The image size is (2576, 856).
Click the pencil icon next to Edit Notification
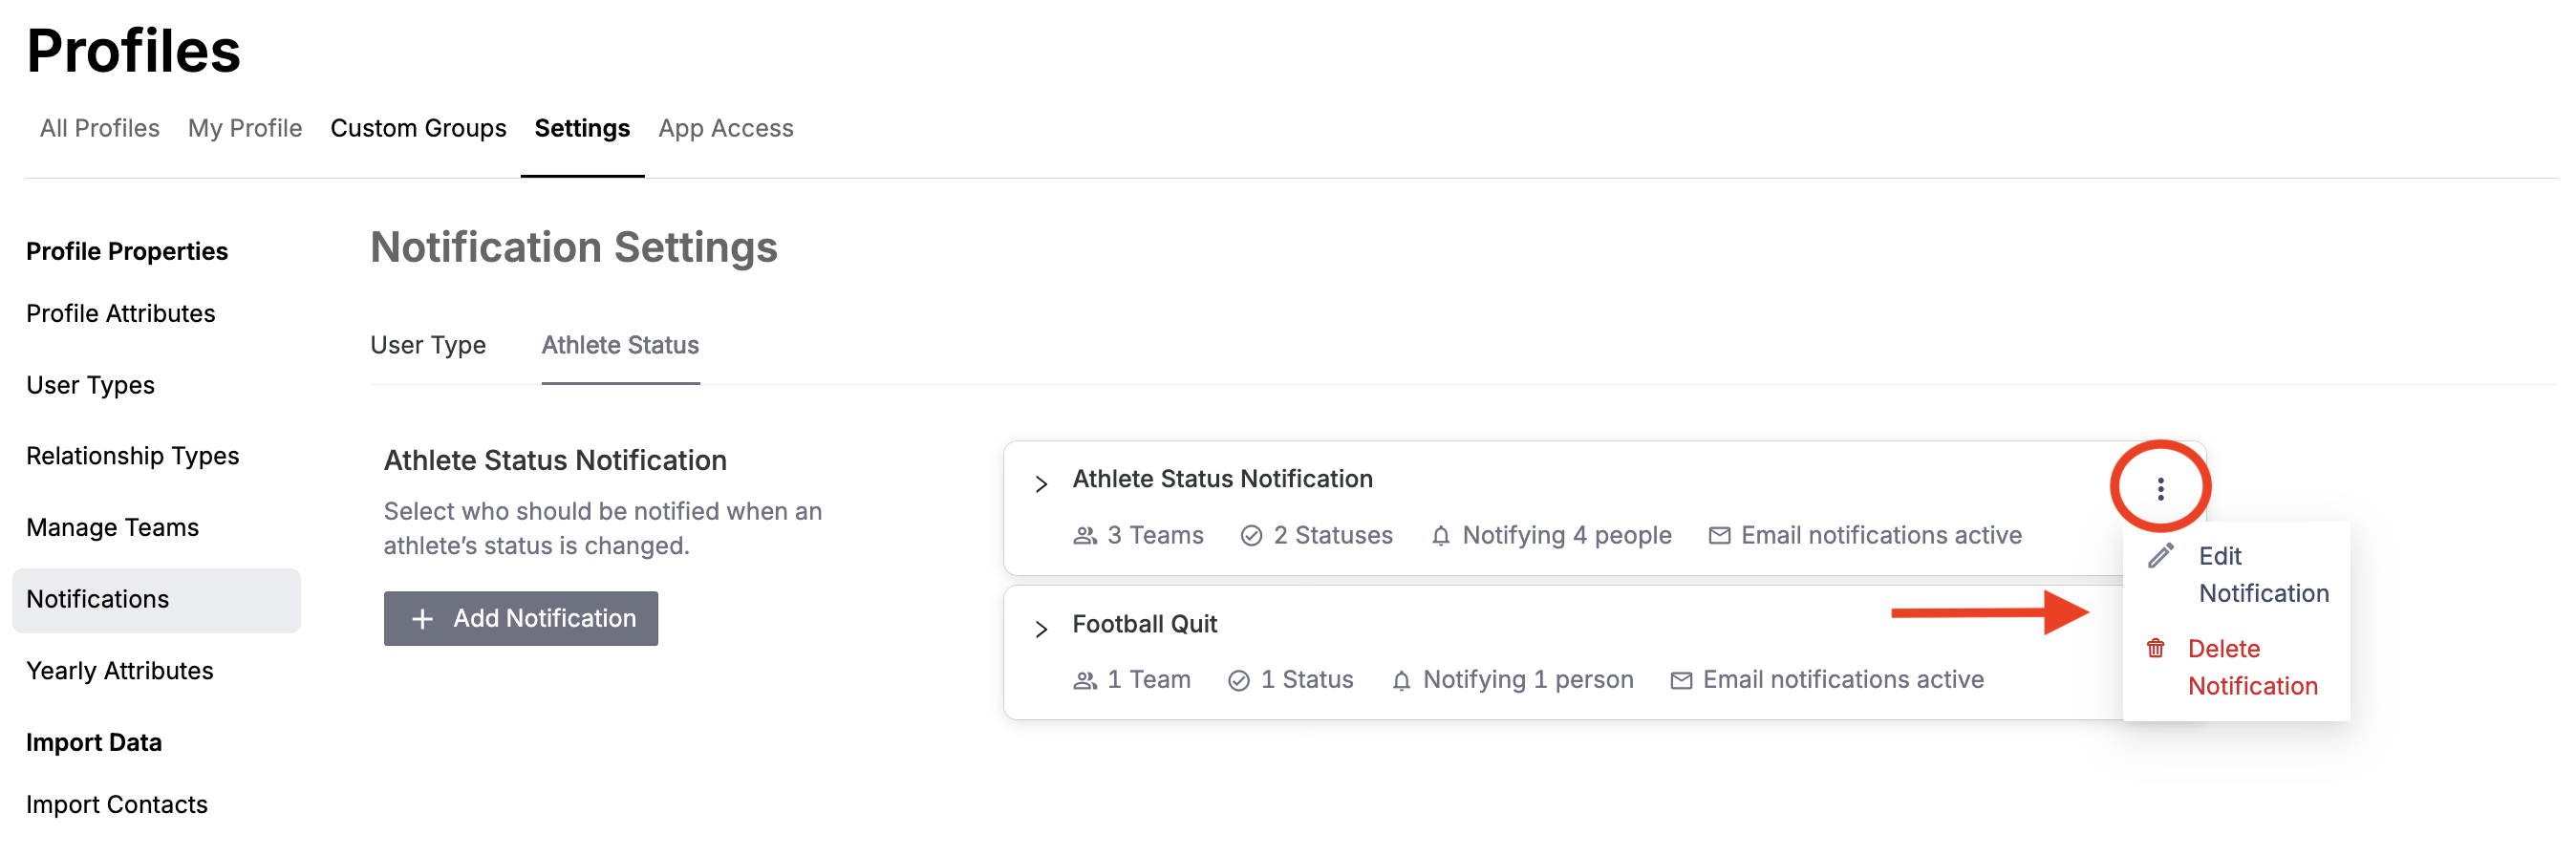[x=2163, y=556]
